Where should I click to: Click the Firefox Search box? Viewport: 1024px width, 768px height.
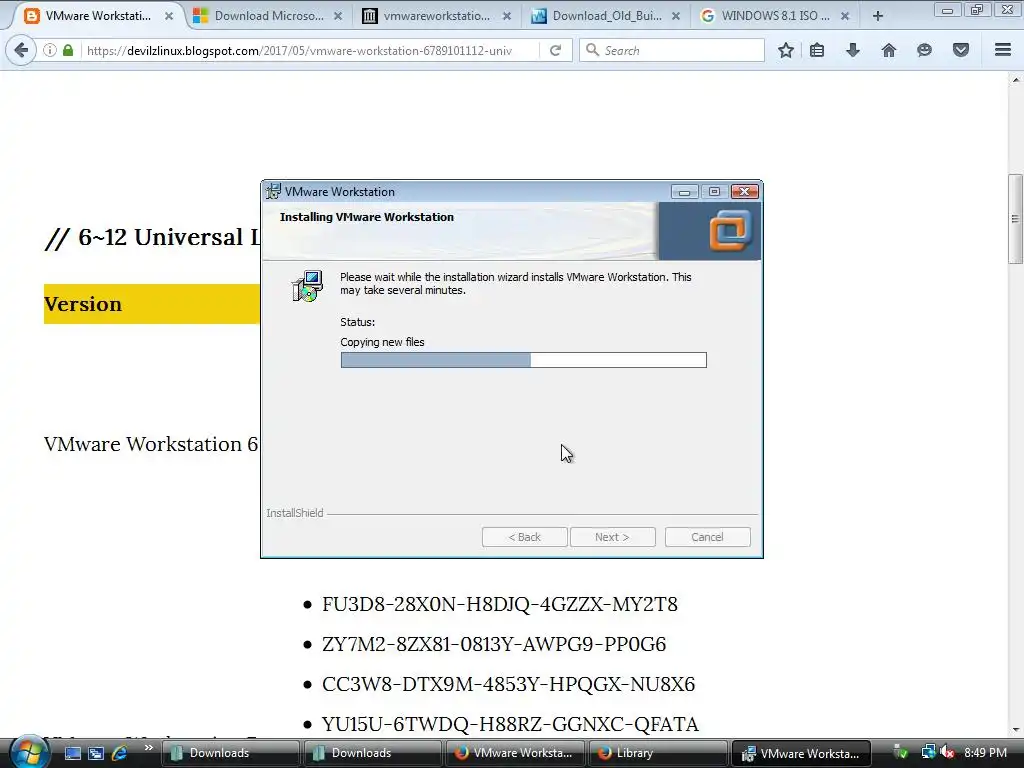tap(672, 50)
